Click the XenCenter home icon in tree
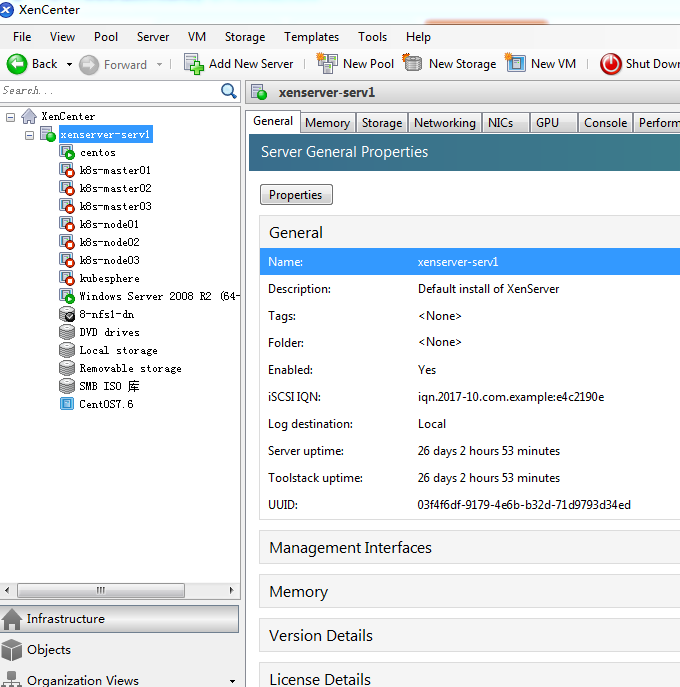This screenshot has height=687, width=680. click(x=29, y=117)
